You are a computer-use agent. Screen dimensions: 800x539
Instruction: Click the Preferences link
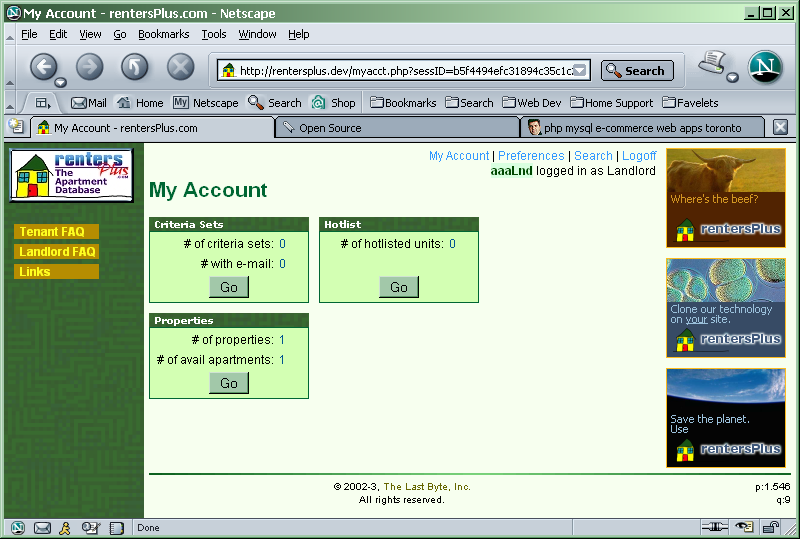coord(531,156)
